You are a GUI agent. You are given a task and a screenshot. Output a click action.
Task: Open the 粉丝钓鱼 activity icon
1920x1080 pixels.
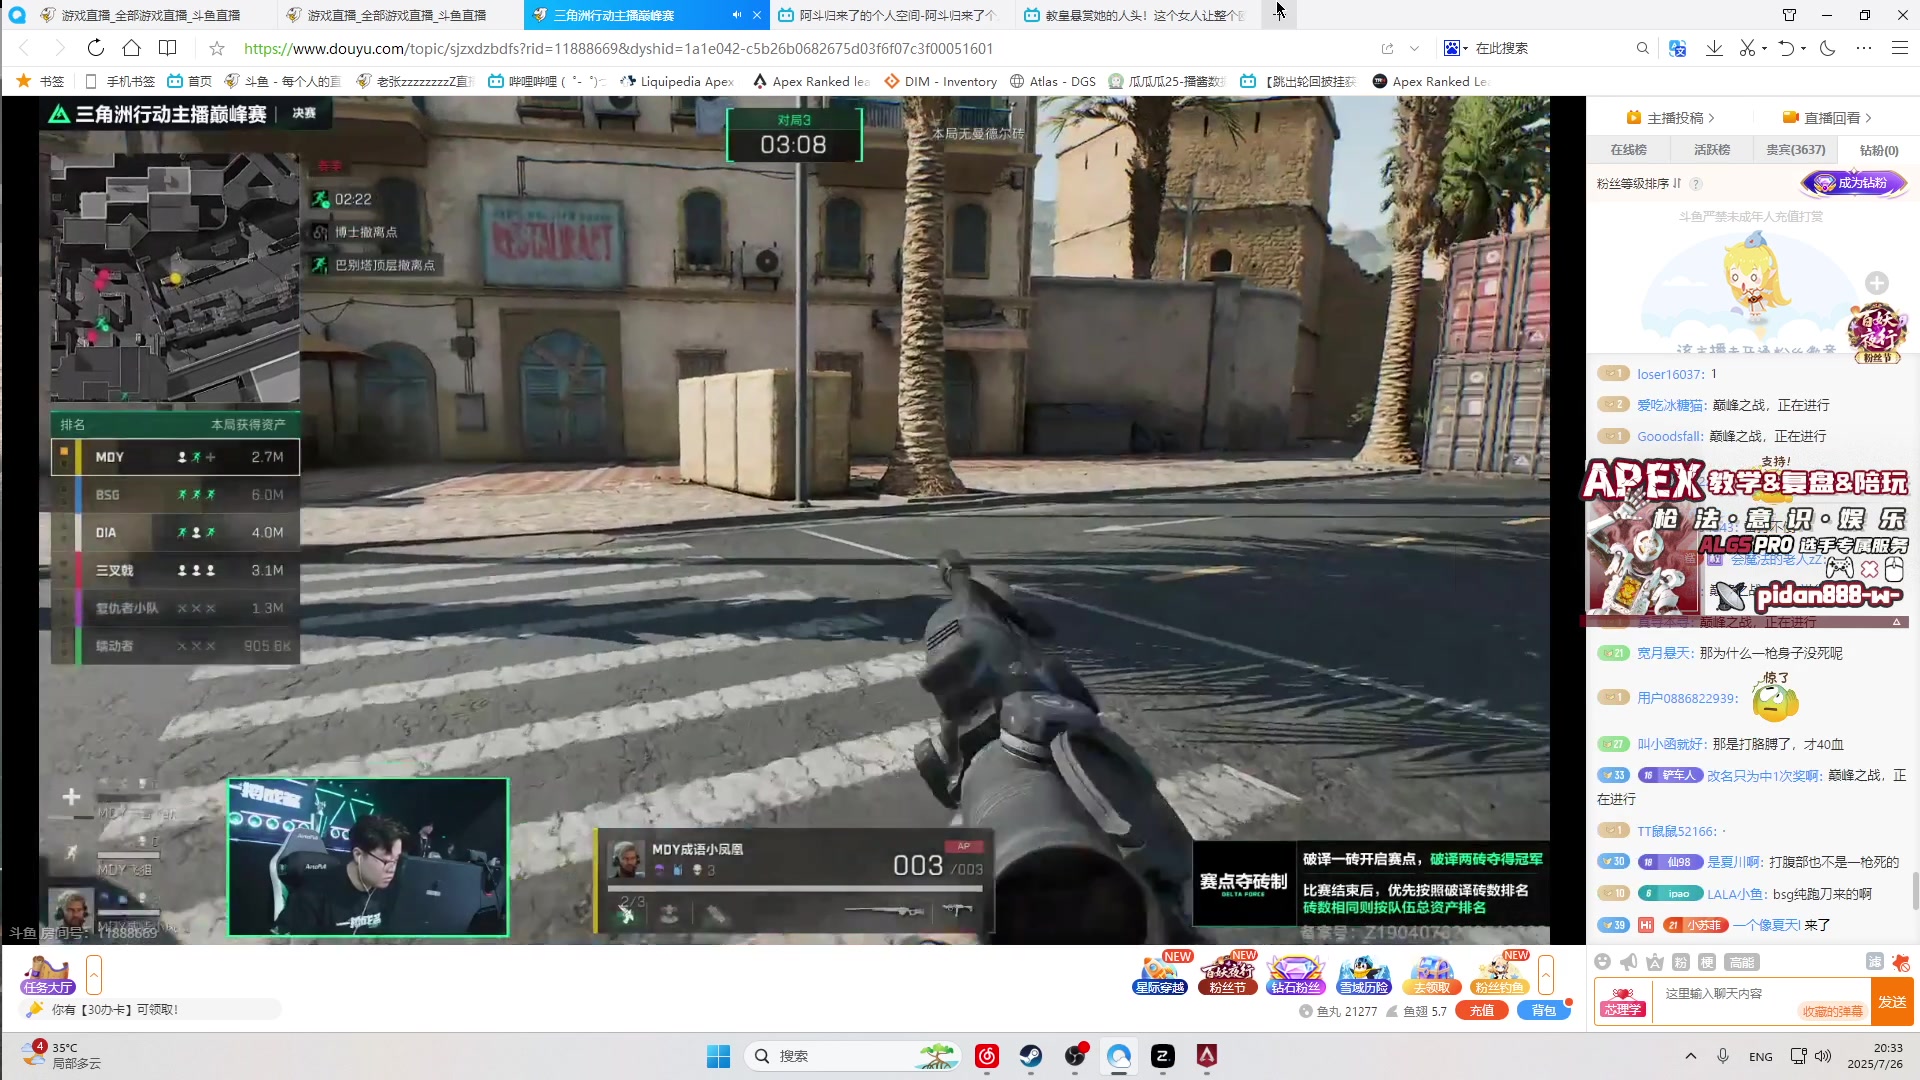click(x=1499, y=975)
